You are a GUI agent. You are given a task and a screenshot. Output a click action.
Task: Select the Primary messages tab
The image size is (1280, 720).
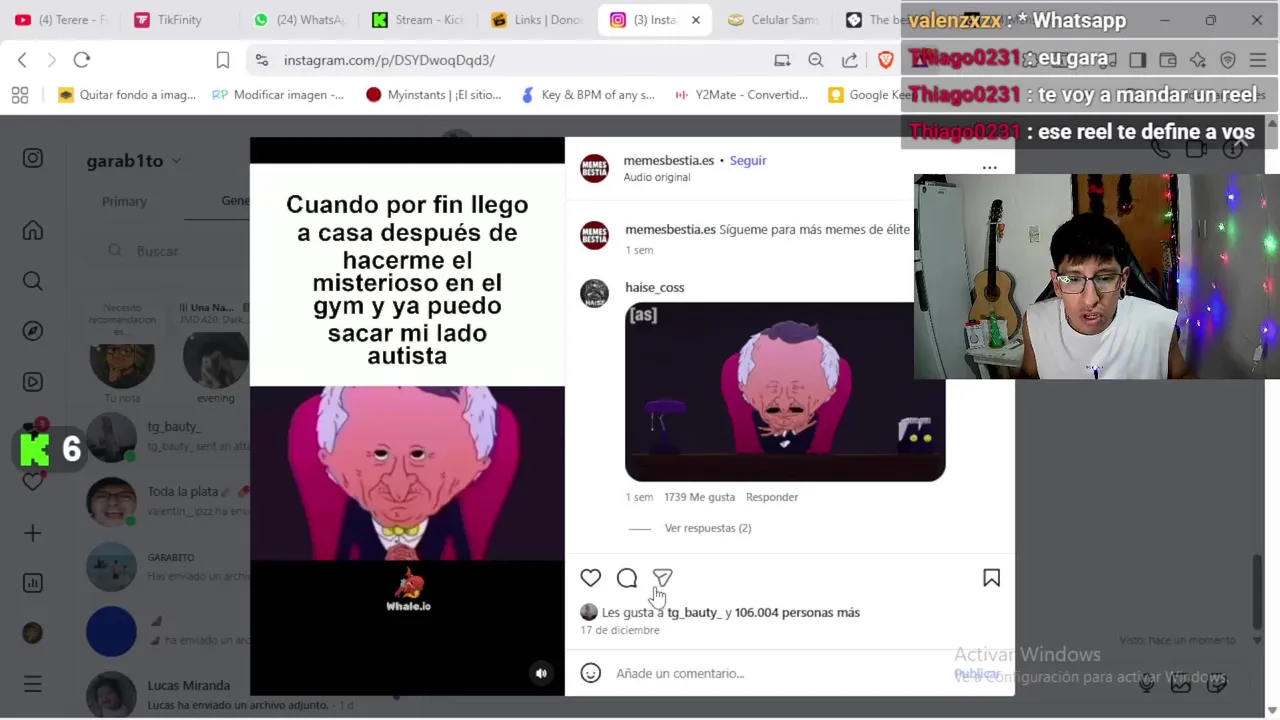(124, 201)
